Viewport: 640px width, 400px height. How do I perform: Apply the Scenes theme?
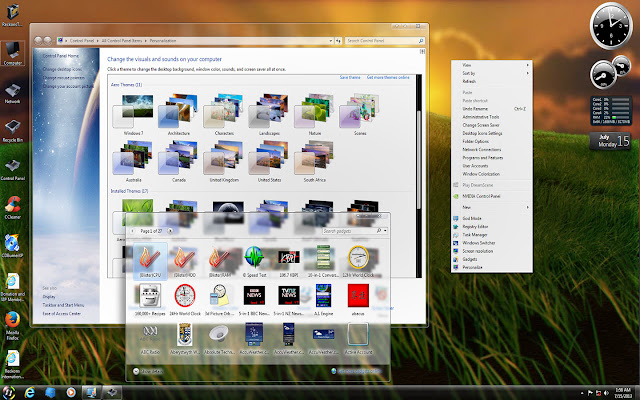360,115
